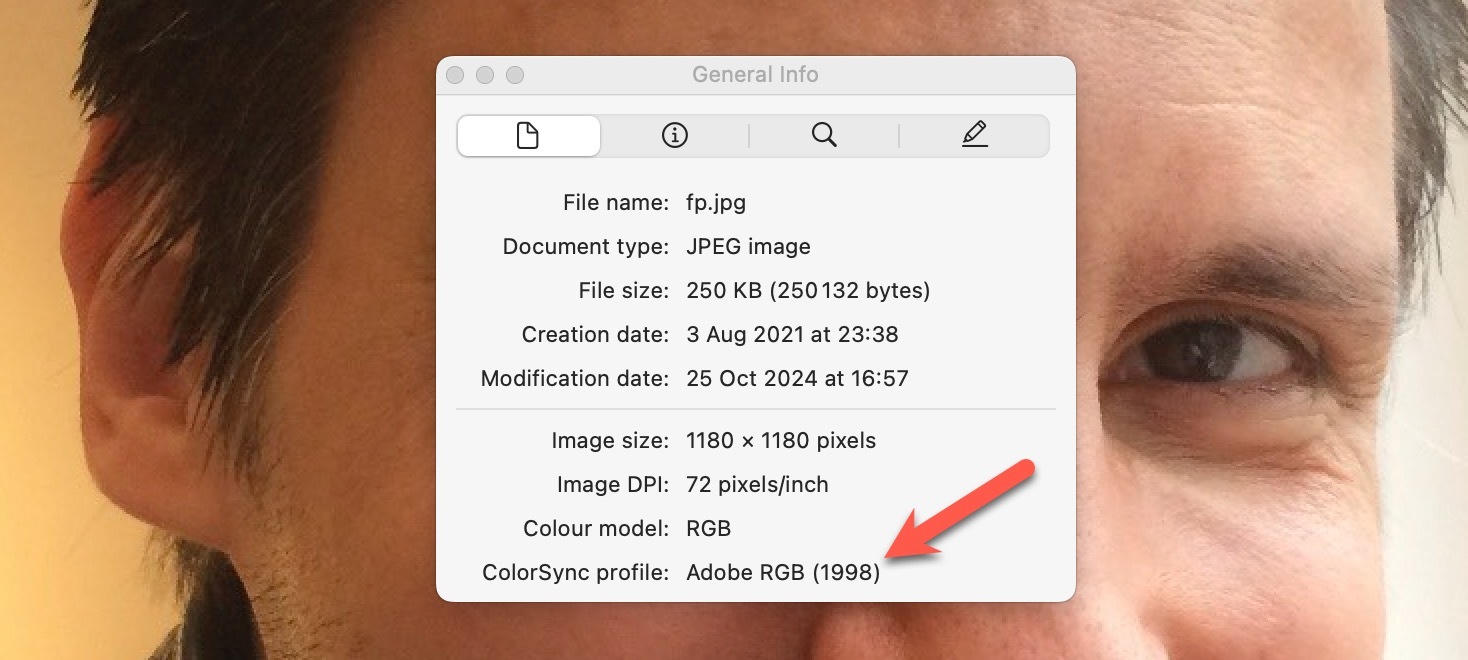Click the Modification date: label
The image size is (1468, 660).
574,379
